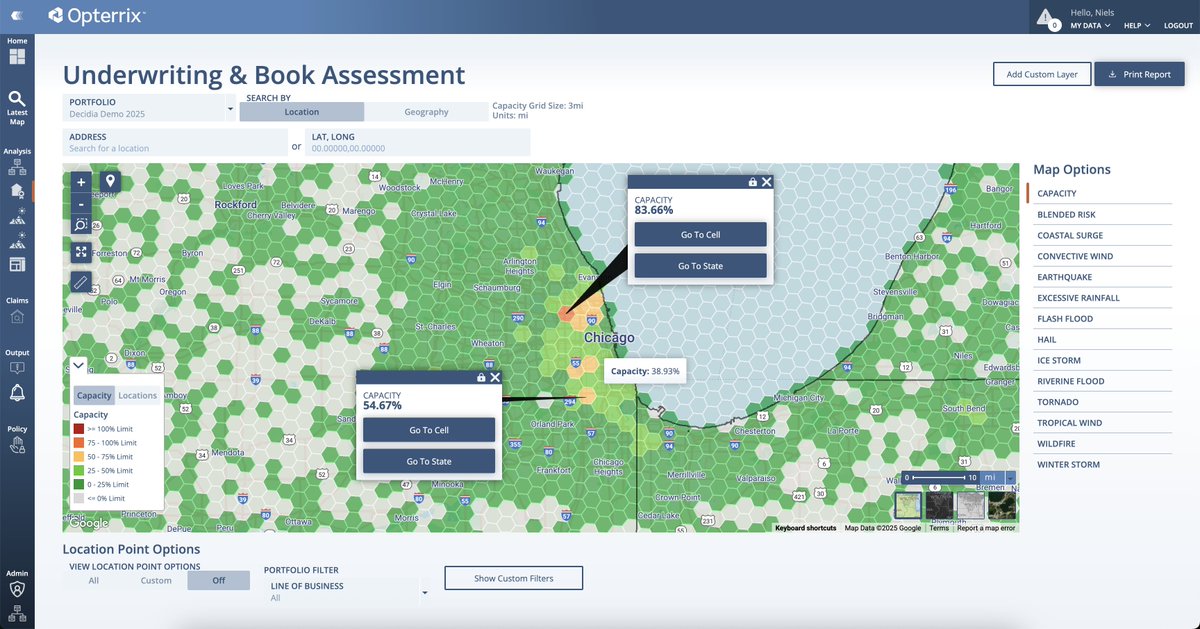The width and height of the screenshot is (1200, 629).
Task: Activate the zoom-to-box magnifier map tool
Action: pyautogui.click(x=82, y=225)
